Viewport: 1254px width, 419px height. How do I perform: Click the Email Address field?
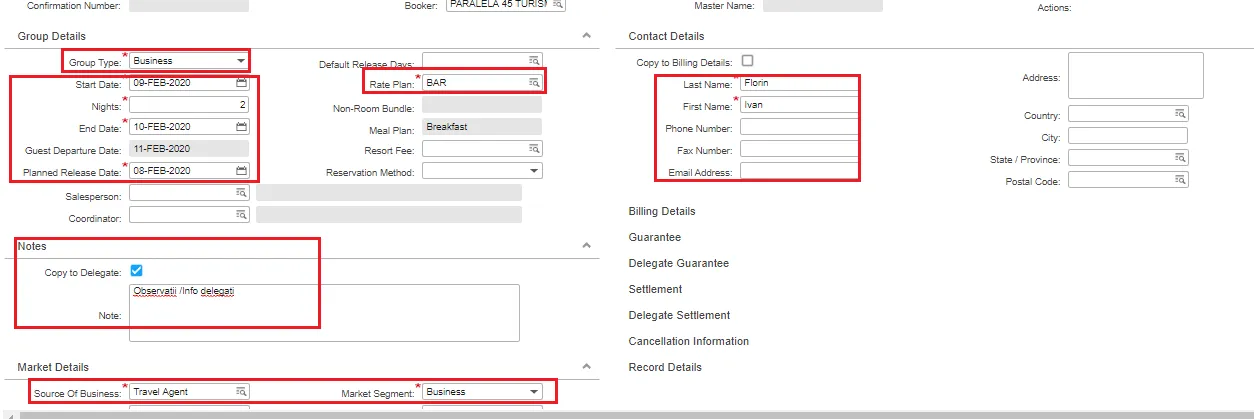800,171
